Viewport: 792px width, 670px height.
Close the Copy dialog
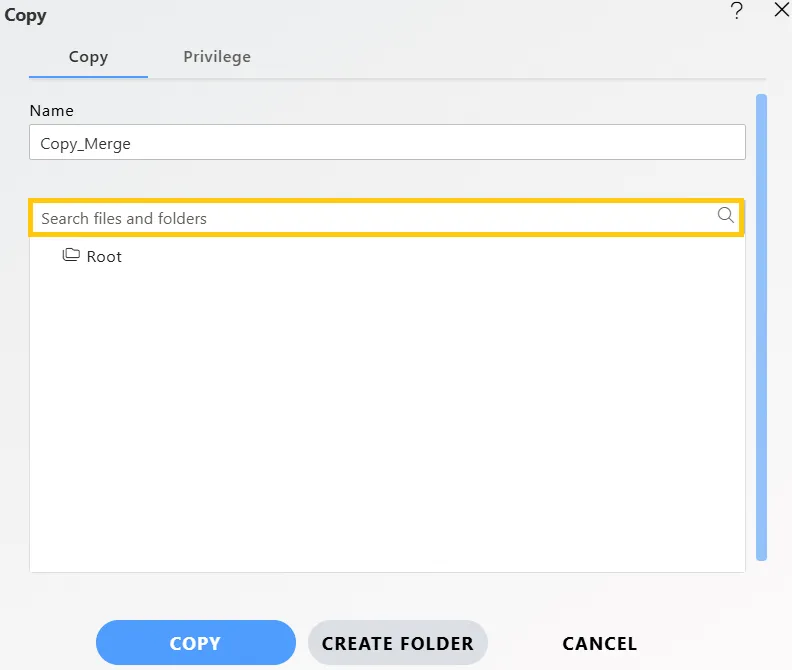[781, 10]
